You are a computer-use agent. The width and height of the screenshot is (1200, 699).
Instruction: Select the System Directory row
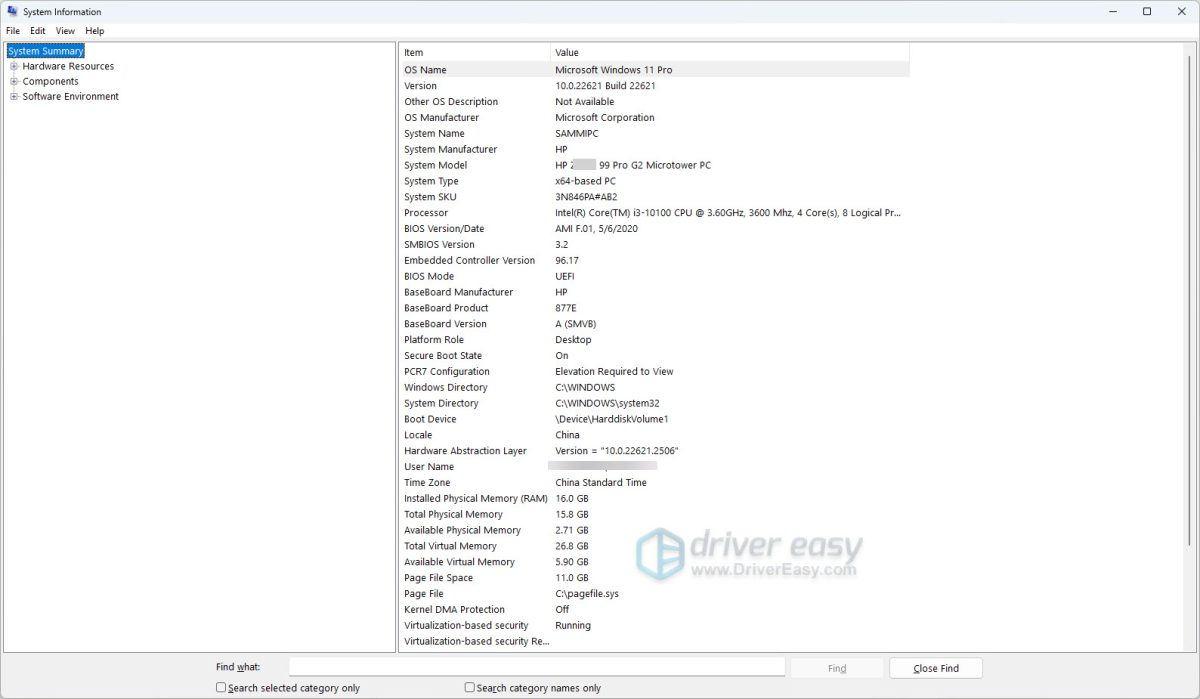tap(655, 403)
